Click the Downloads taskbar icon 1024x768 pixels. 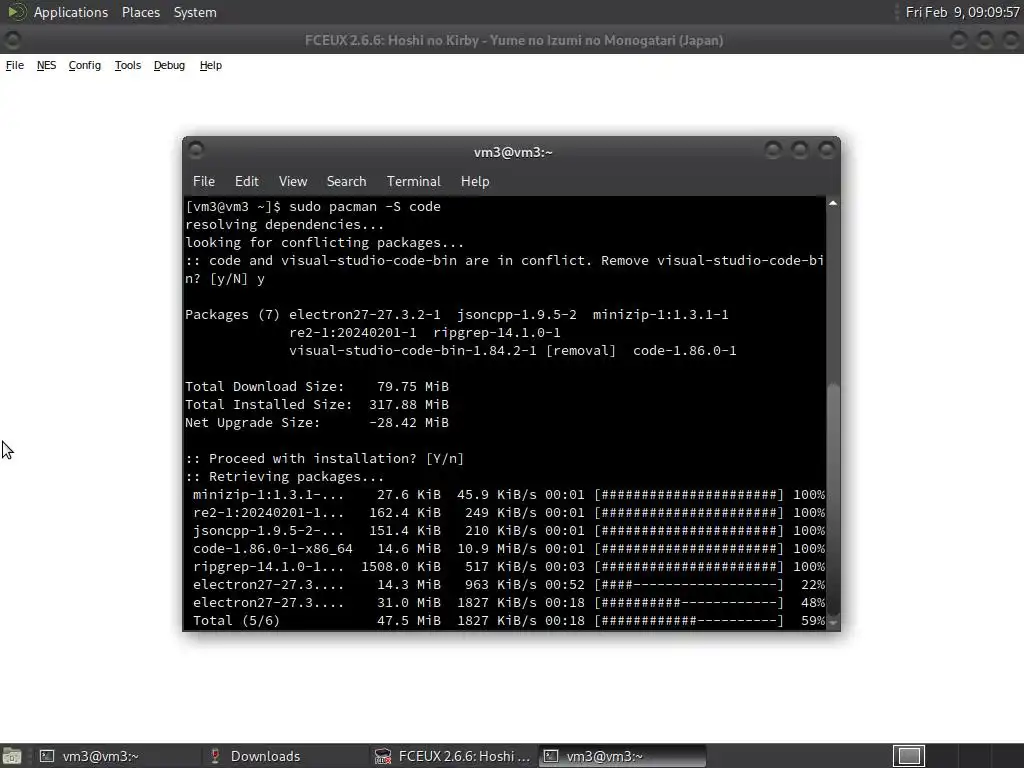pos(215,756)
